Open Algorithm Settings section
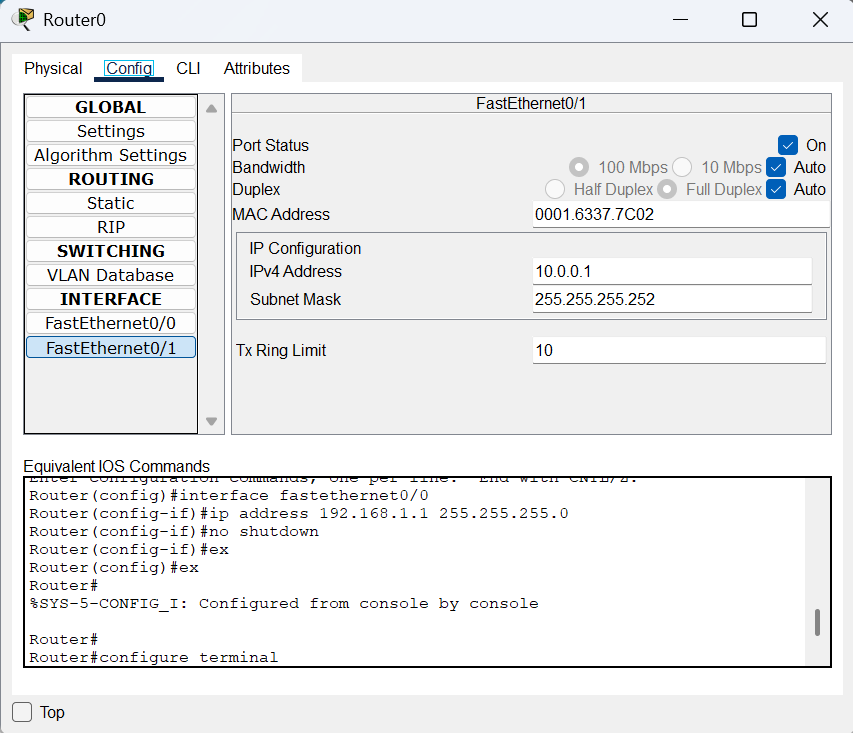This screenshot has width=853, height=733. (111, 155)
